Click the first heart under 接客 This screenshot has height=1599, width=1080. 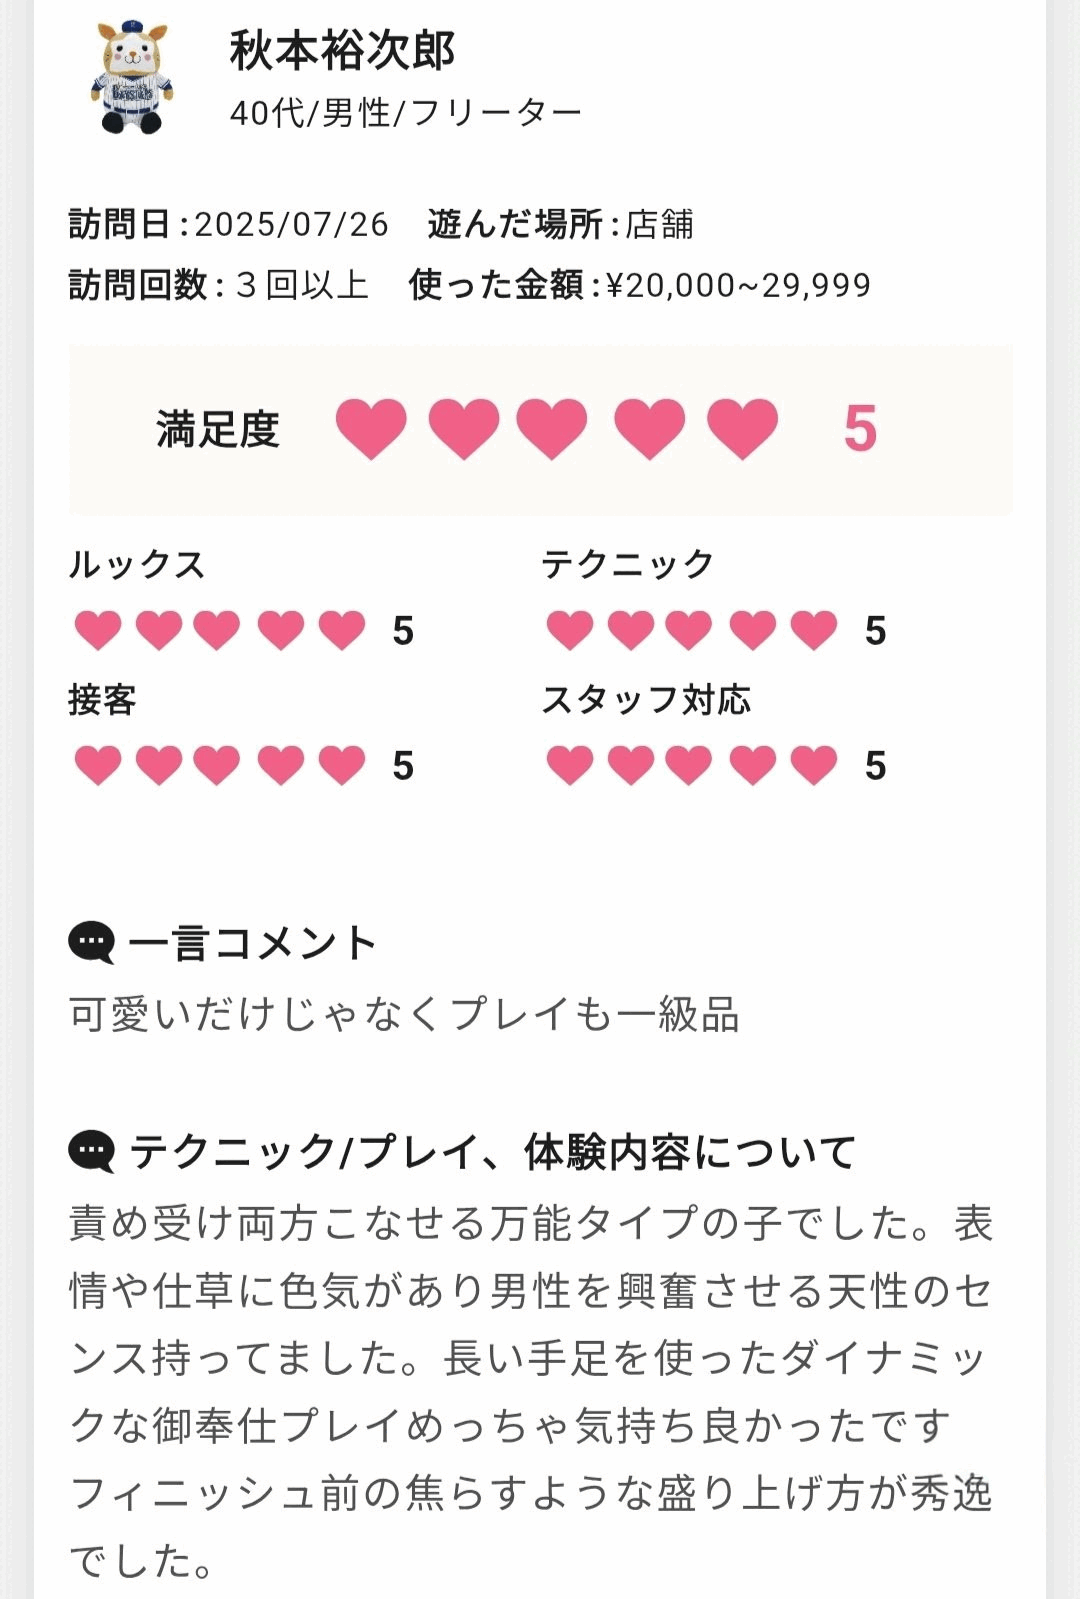98,765
